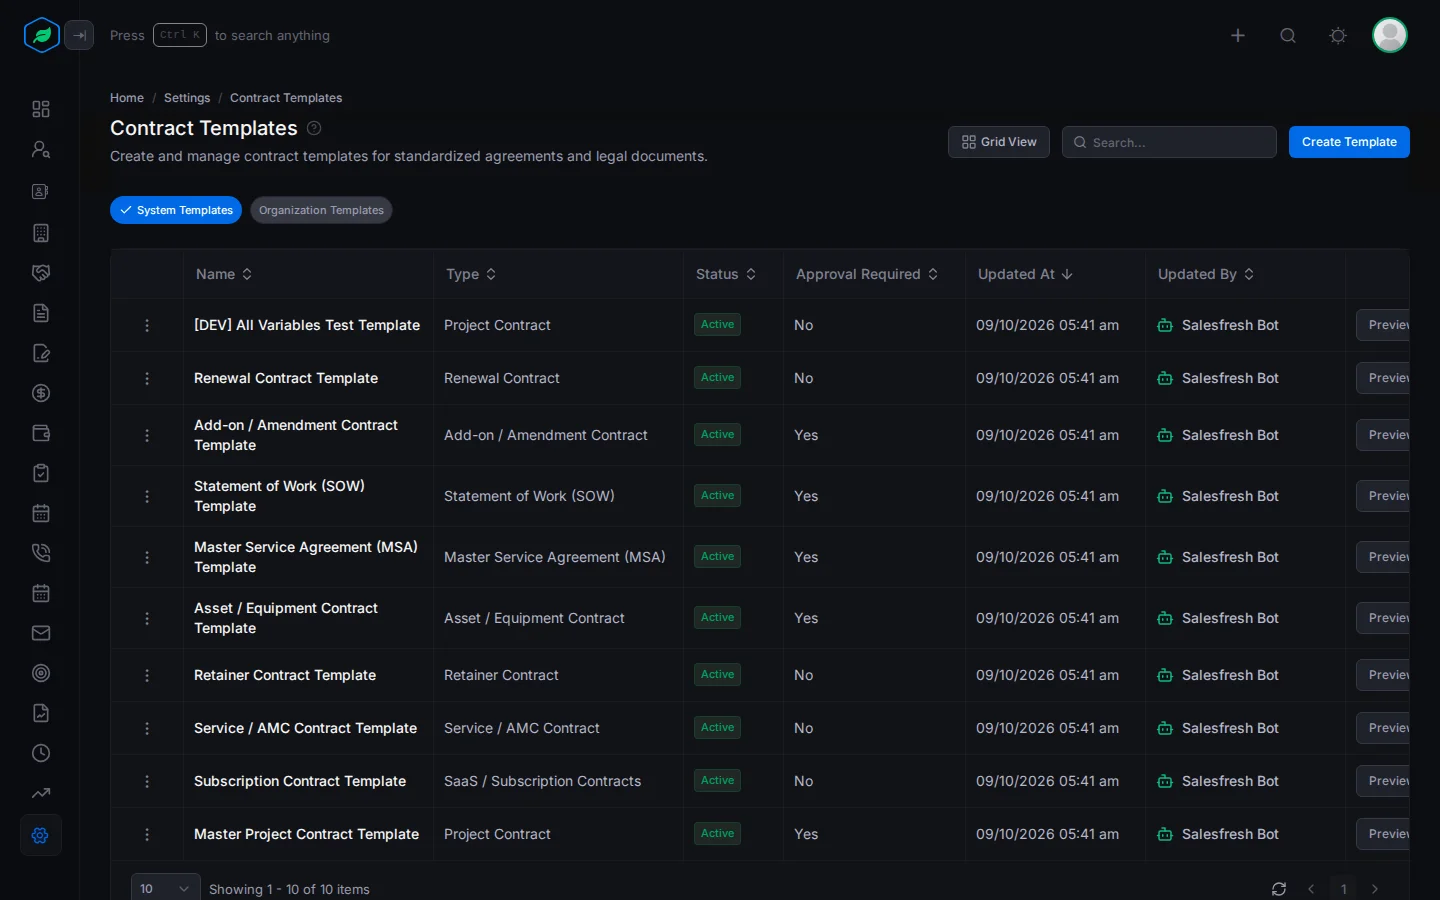
Task: Go to Home in the breadcrumb
Action: [x=127, y=98]
